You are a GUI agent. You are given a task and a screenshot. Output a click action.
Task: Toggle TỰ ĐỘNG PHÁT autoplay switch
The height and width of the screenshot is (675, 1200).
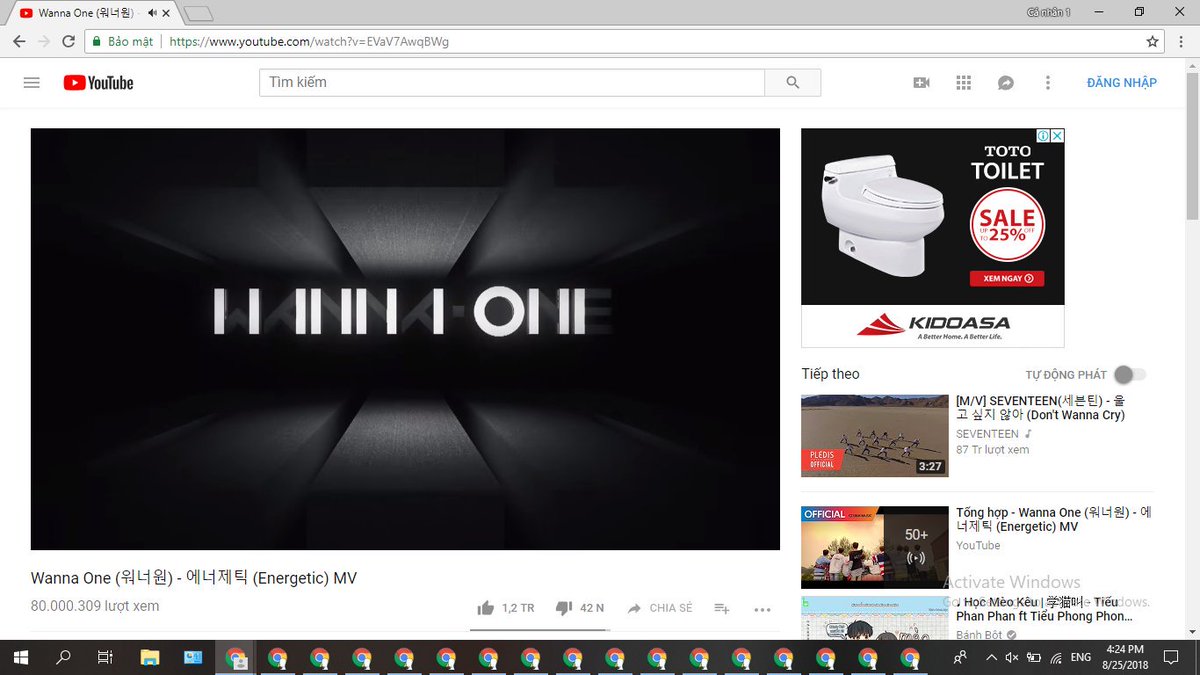[1130, 374]
